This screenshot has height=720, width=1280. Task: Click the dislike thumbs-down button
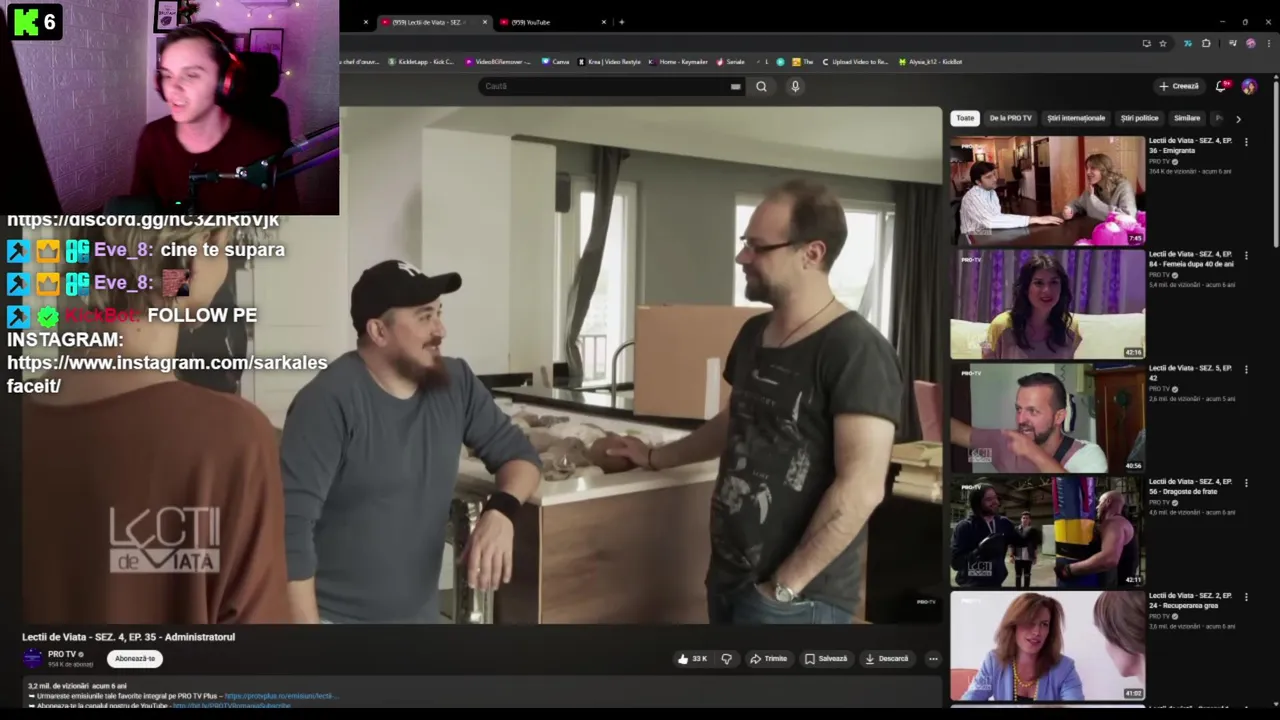727,658
